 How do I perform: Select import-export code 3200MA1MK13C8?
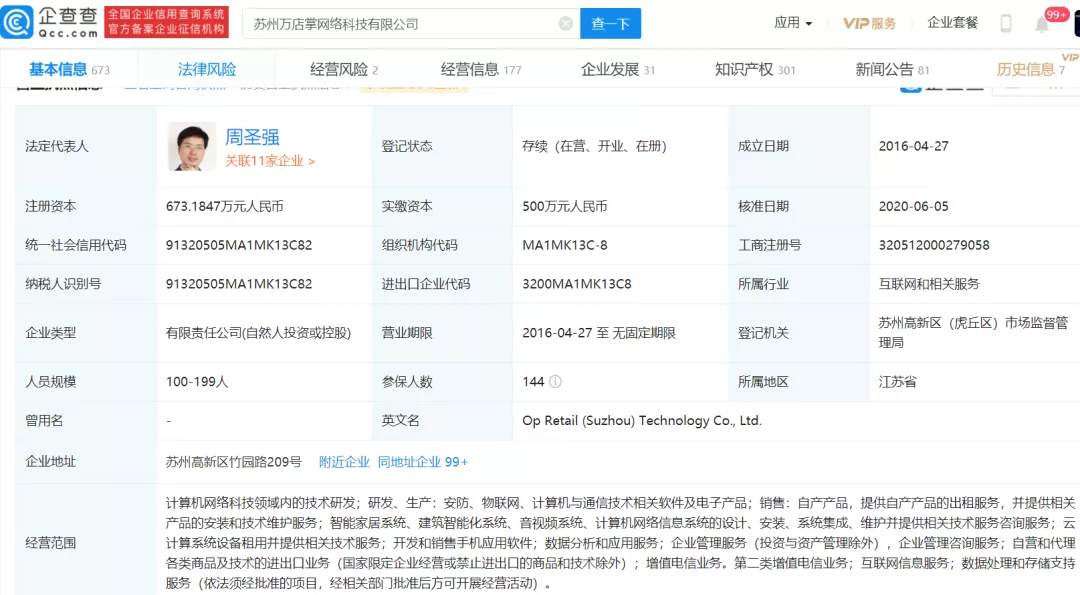pyautogui.click(x=577, y=284)
